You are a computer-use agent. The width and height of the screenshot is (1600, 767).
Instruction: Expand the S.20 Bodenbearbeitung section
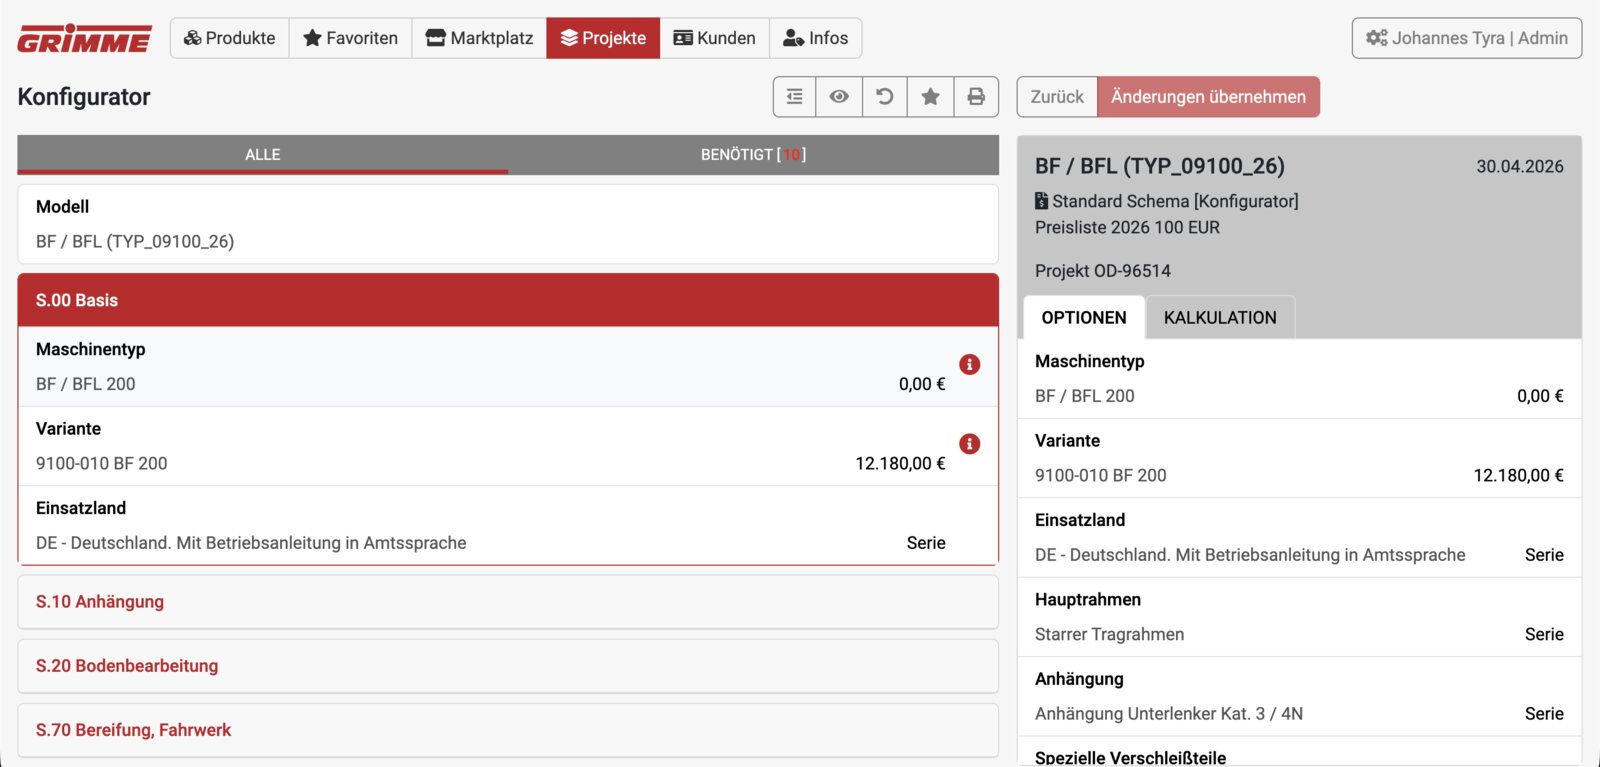[508, 666]
